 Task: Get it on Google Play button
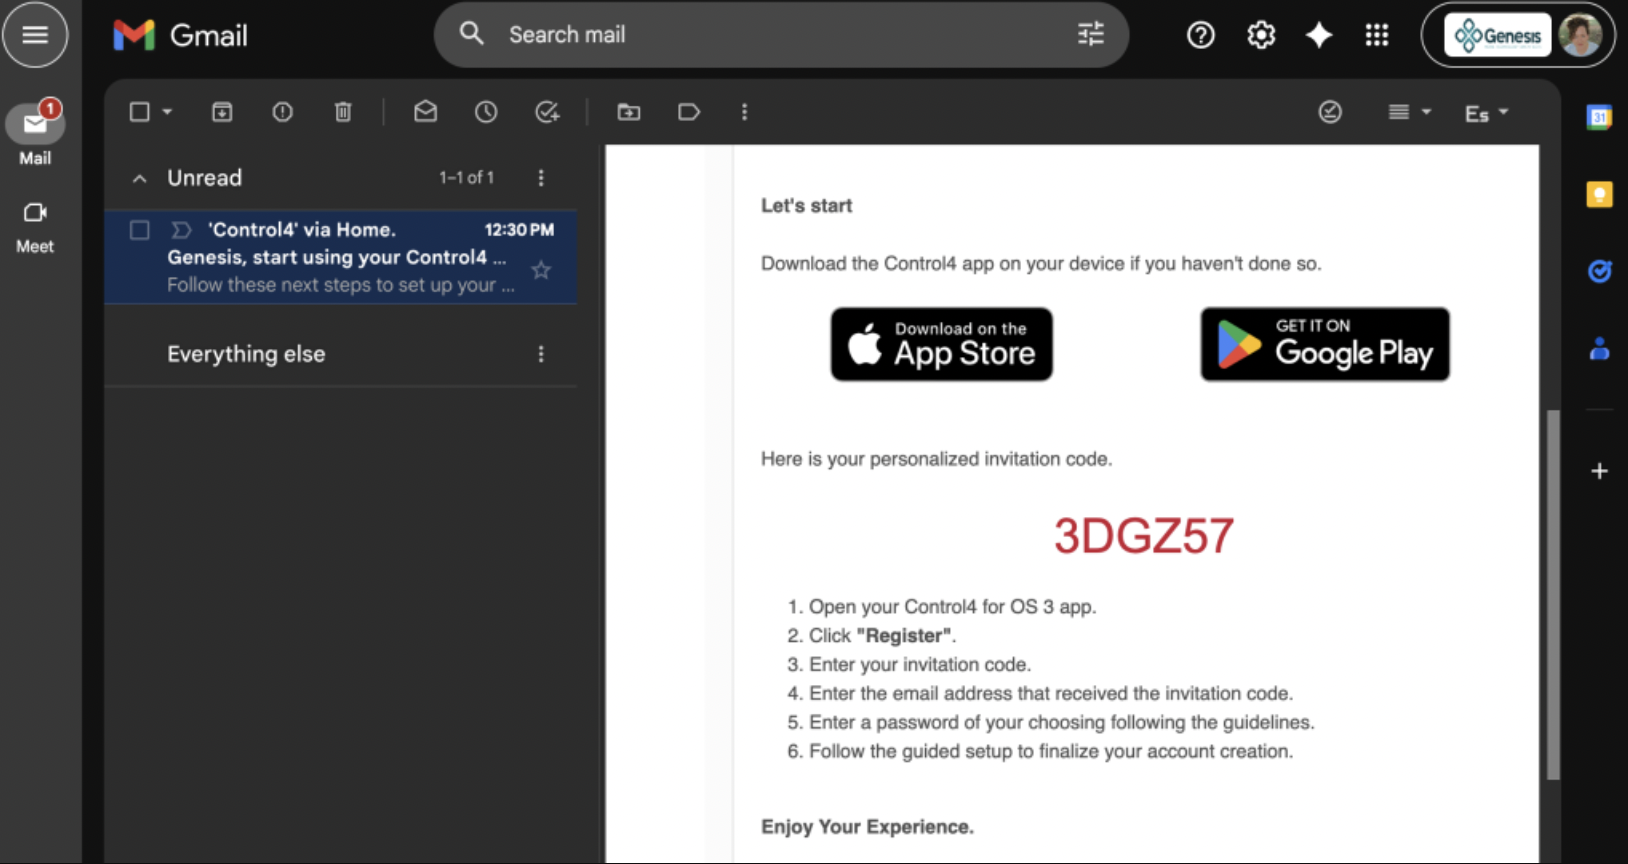[1325, 344]
